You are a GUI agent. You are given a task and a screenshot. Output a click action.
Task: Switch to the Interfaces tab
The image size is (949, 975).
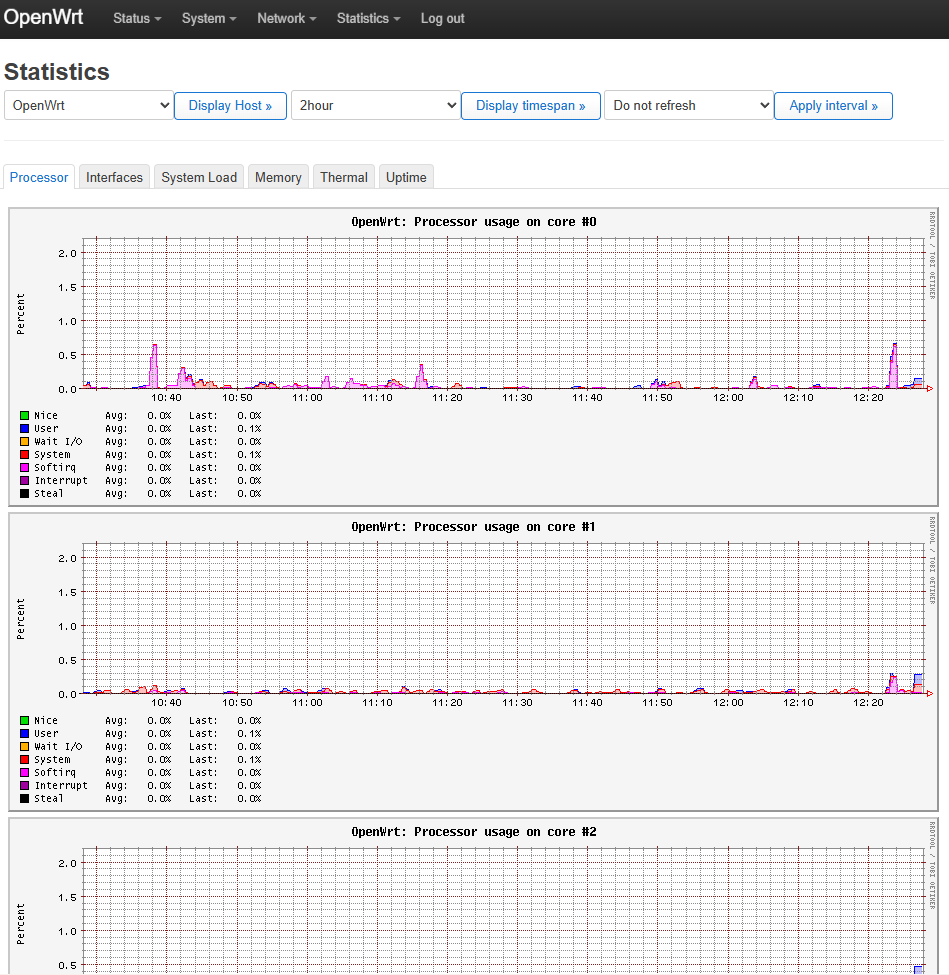coord(114,177)
